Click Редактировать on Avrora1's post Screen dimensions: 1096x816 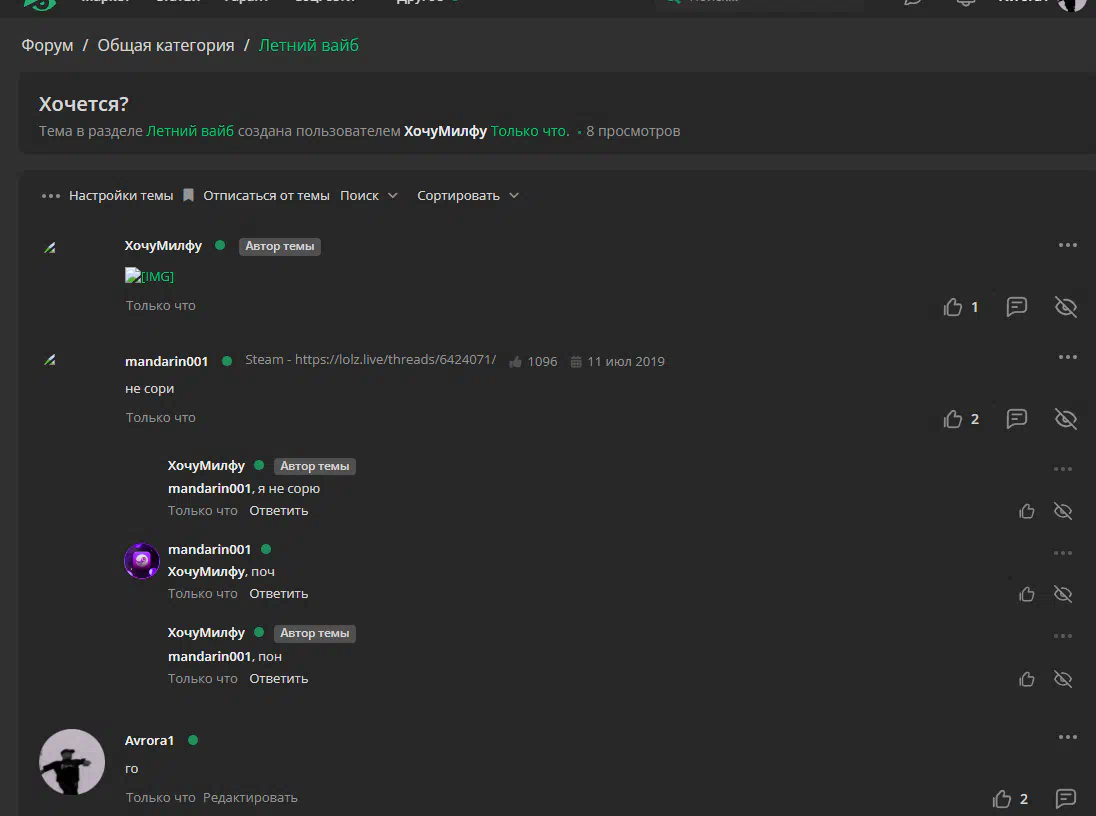[250, 798]
